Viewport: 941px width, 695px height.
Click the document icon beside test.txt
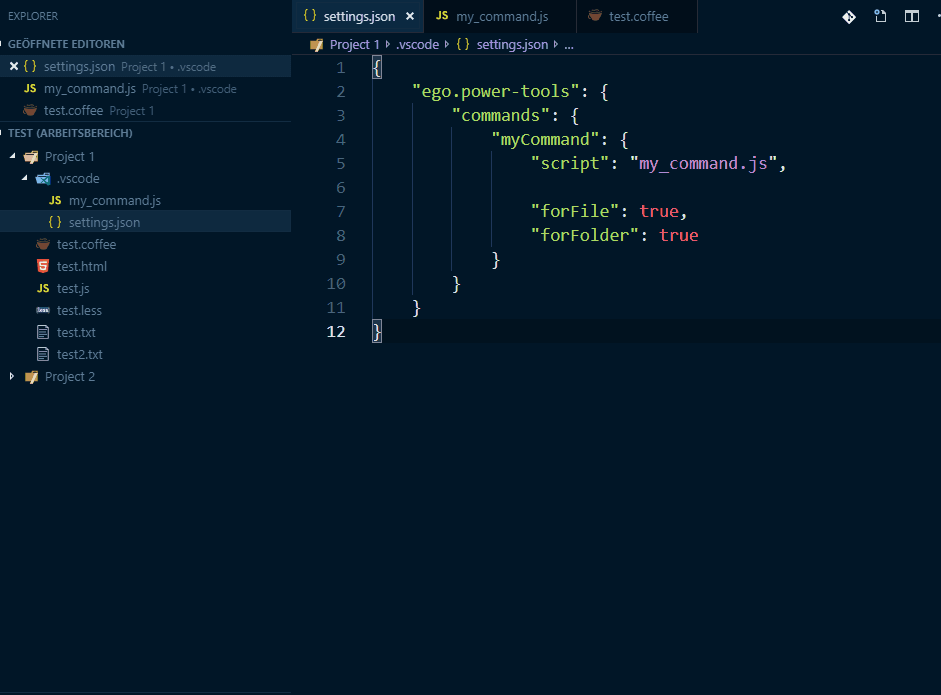[x=43, y=332]
